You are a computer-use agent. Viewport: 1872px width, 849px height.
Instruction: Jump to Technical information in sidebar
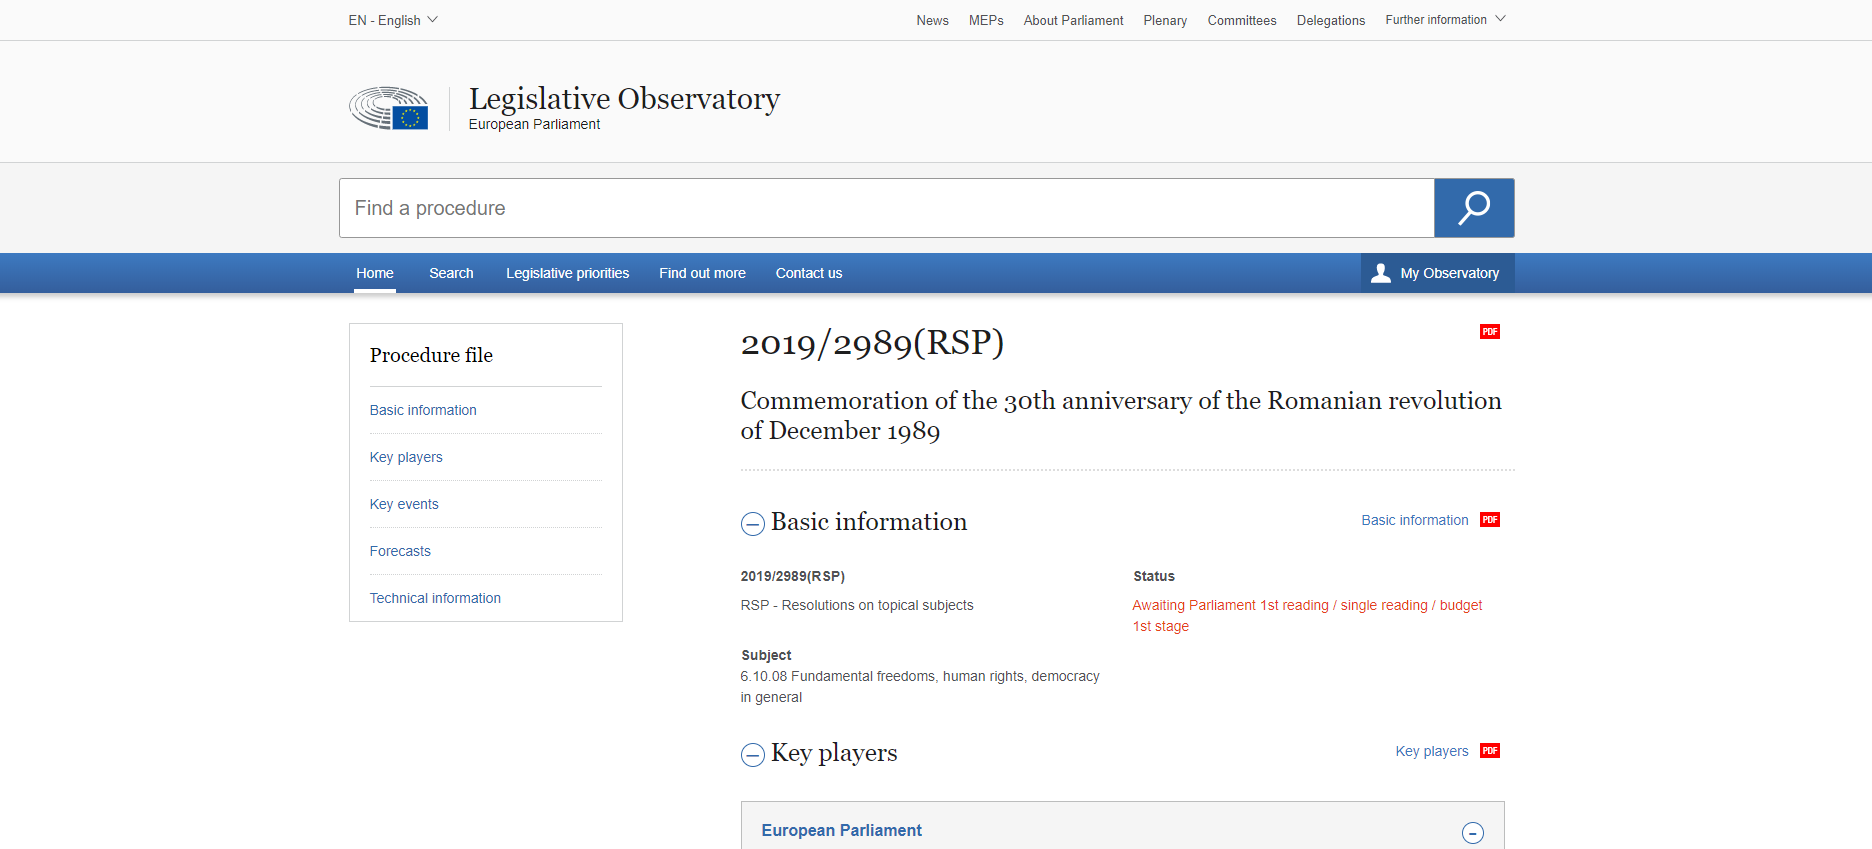click(435, 598)
